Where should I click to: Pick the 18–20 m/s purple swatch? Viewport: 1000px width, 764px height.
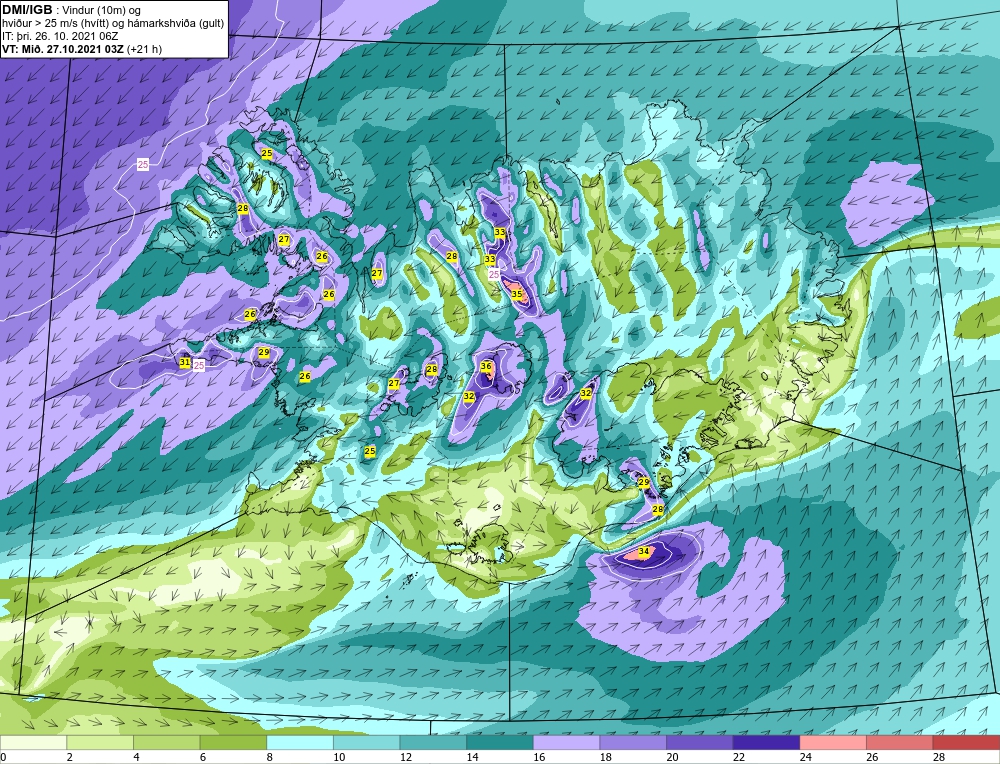pos(633,742)
